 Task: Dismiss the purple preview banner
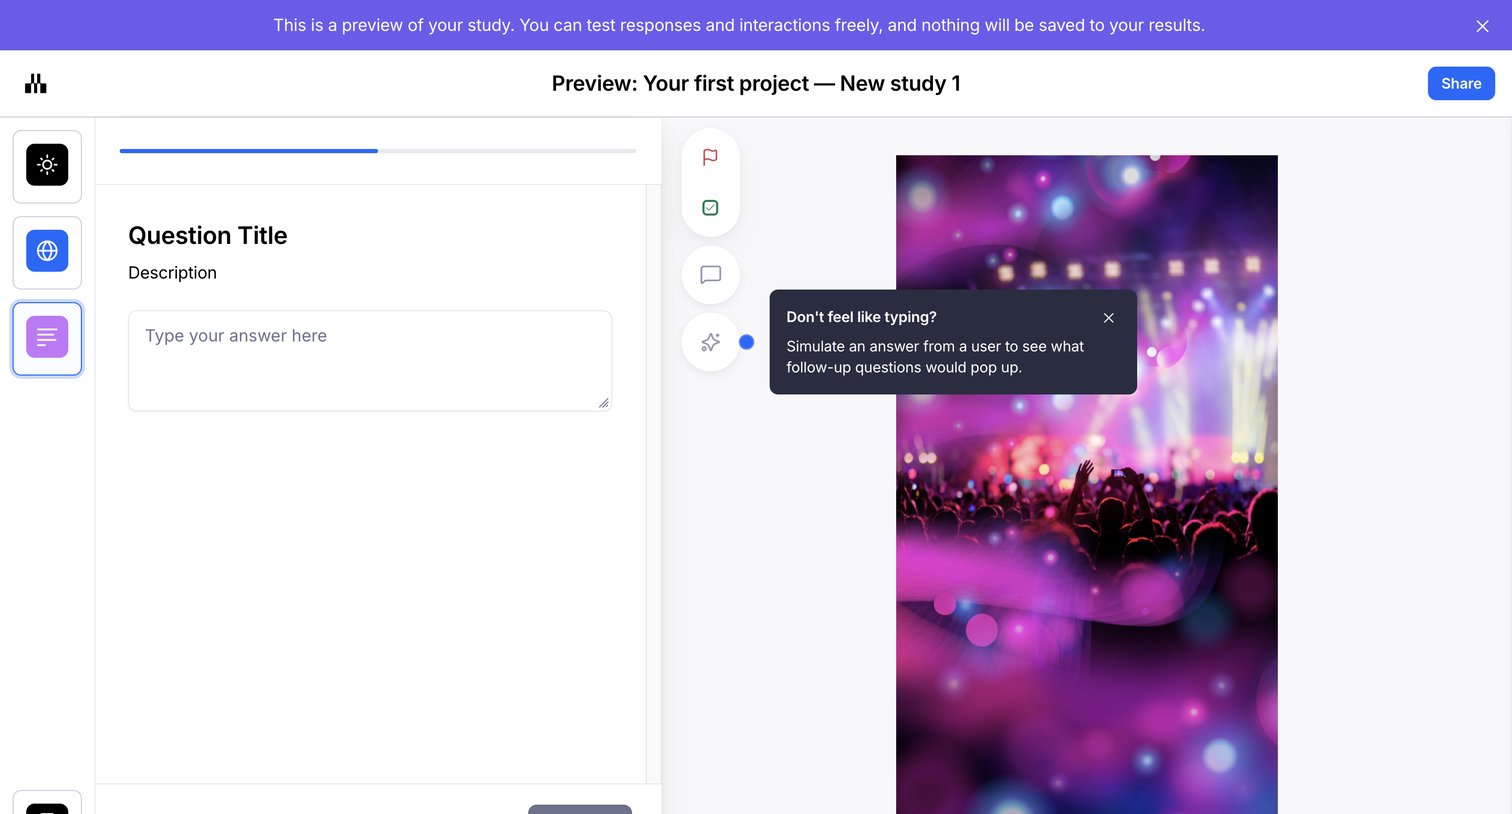click(x=1482, y=26)
